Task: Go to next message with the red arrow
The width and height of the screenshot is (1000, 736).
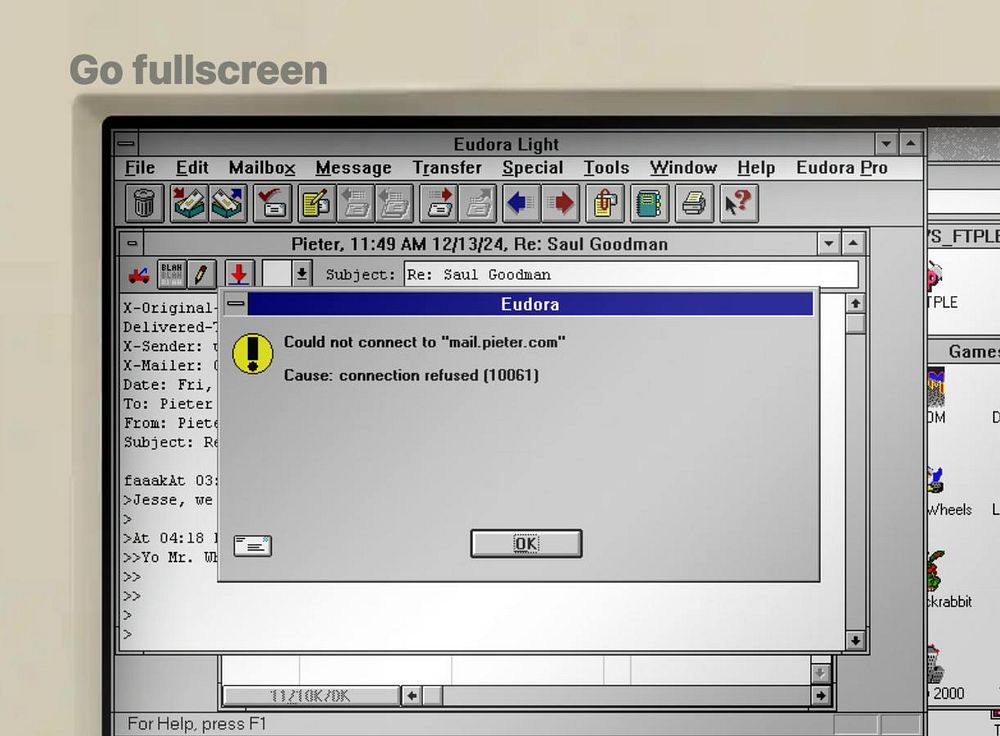Action: [x=561, y=203]
